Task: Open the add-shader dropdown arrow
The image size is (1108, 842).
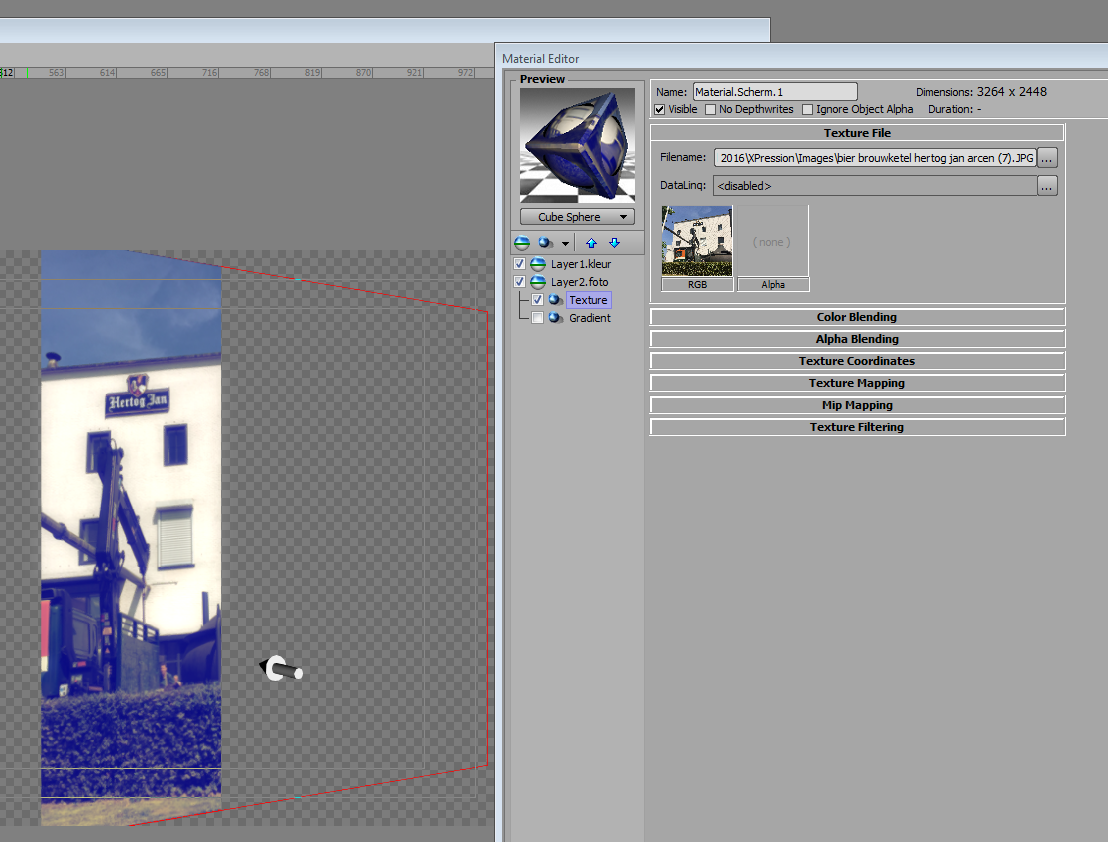Action: click(566, 243)
